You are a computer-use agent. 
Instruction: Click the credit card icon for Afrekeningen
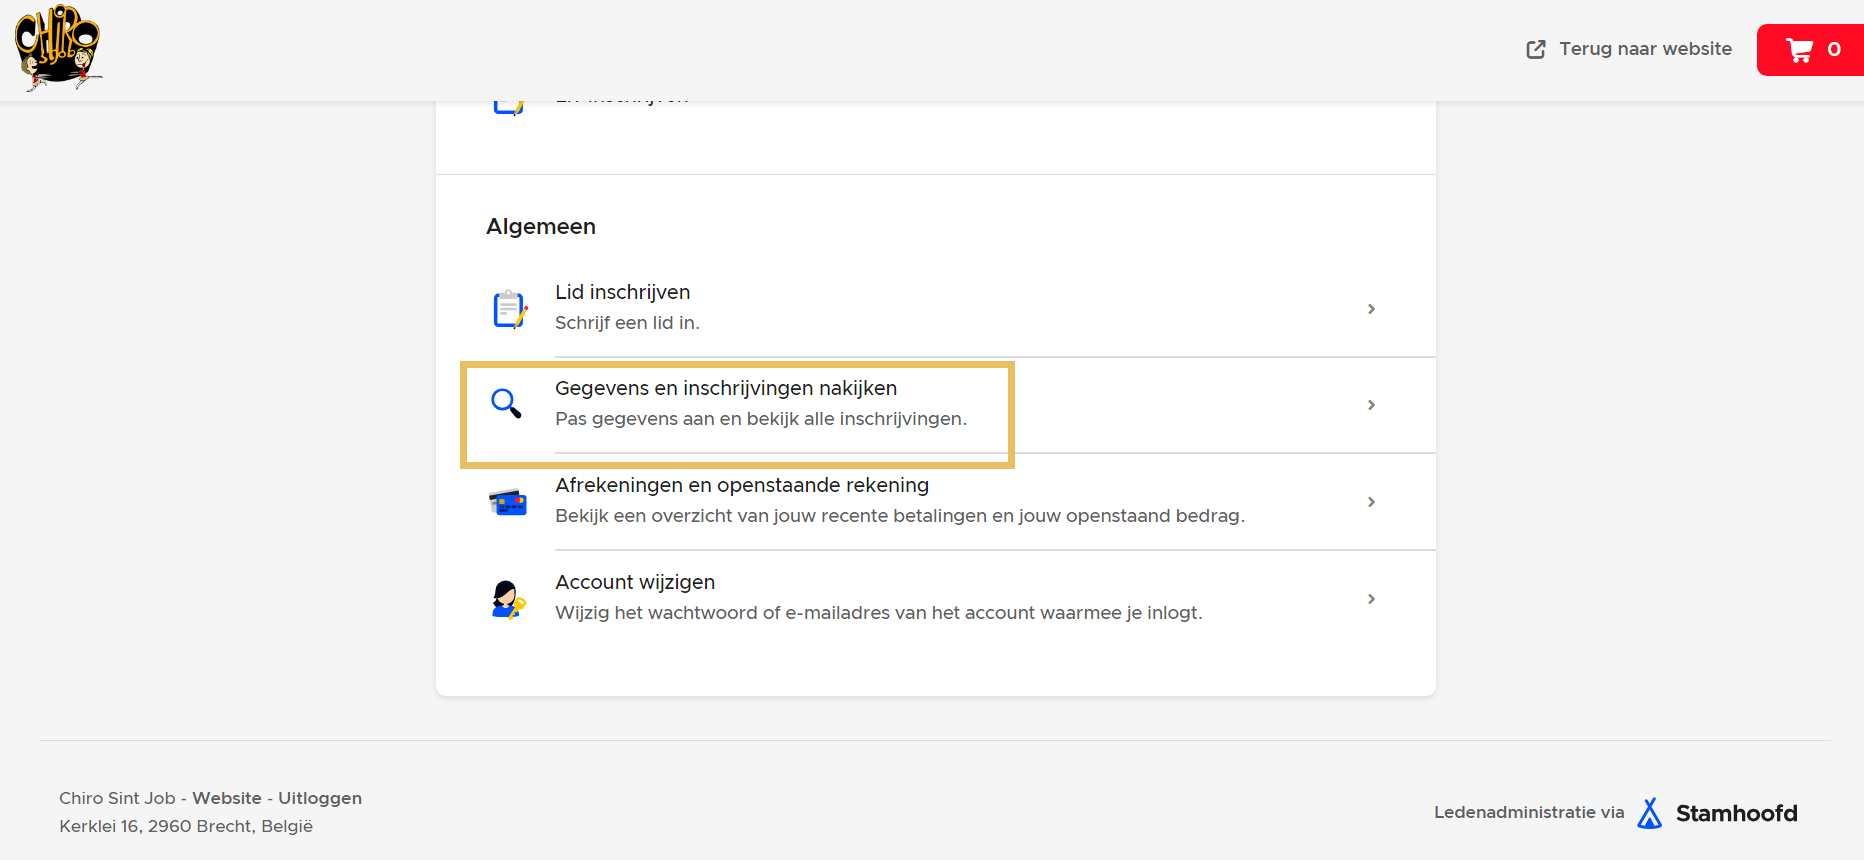508,502
